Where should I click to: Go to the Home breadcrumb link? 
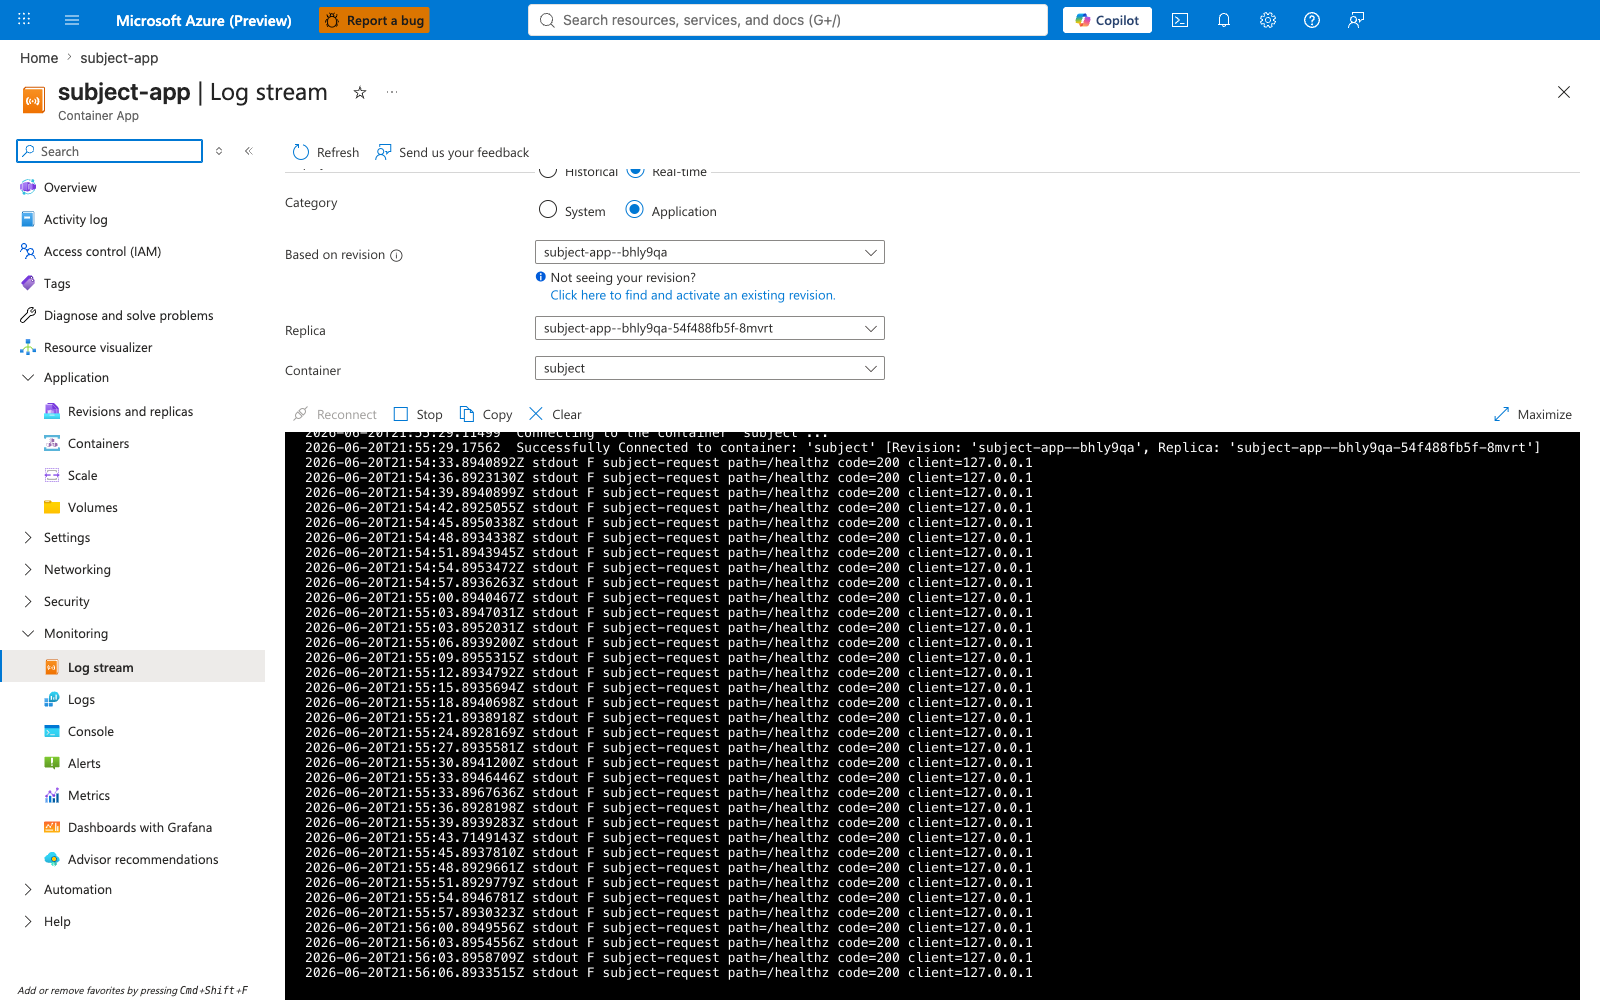pyautogui.click(x=39, y=58)
